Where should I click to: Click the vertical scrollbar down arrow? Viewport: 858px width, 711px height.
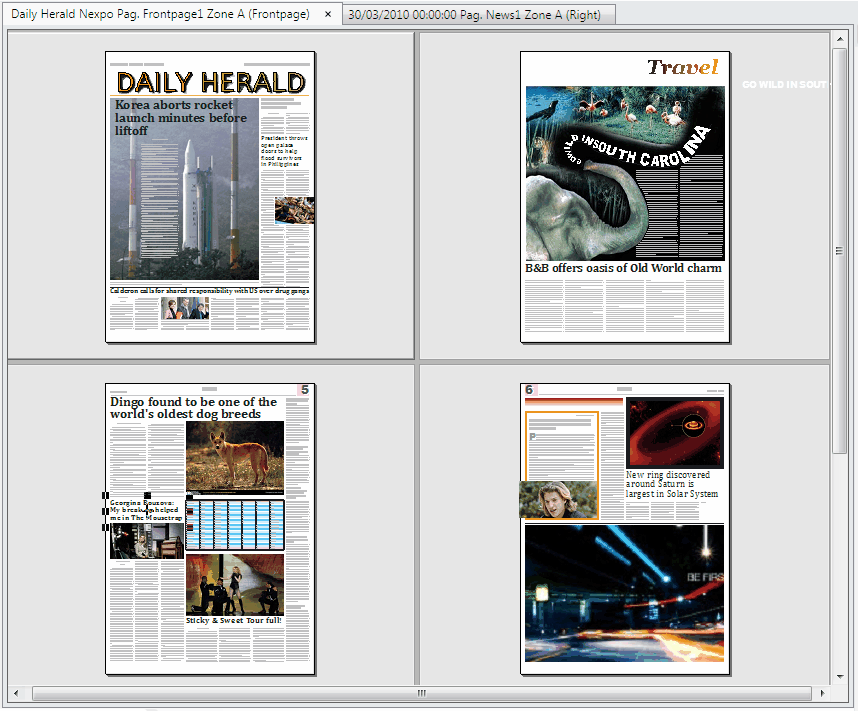click(840, 677)
